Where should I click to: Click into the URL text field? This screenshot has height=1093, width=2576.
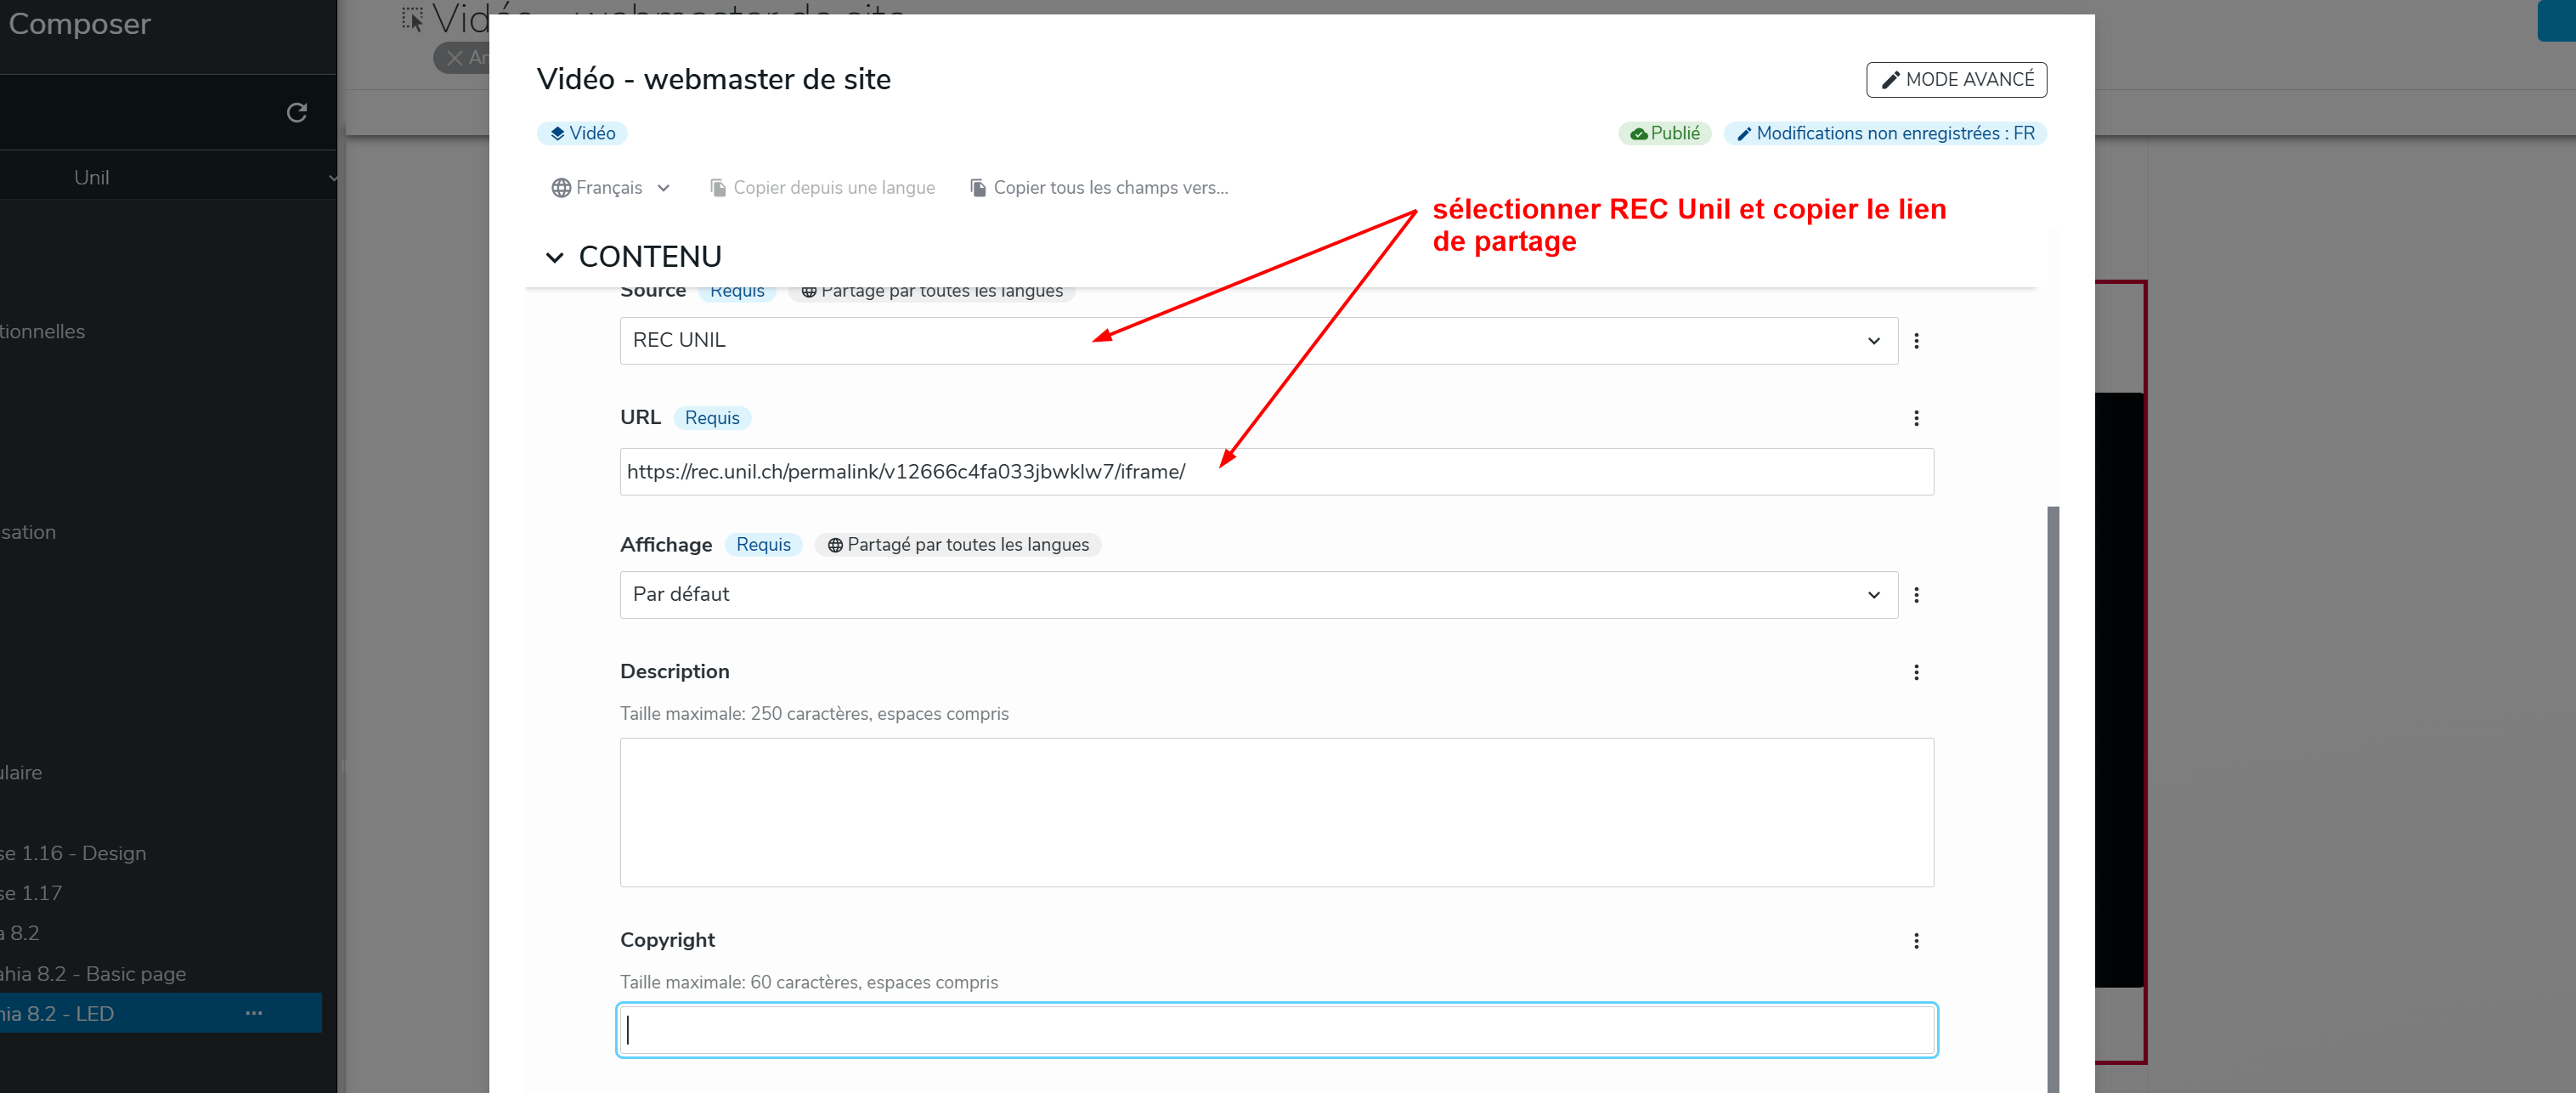1275,472
